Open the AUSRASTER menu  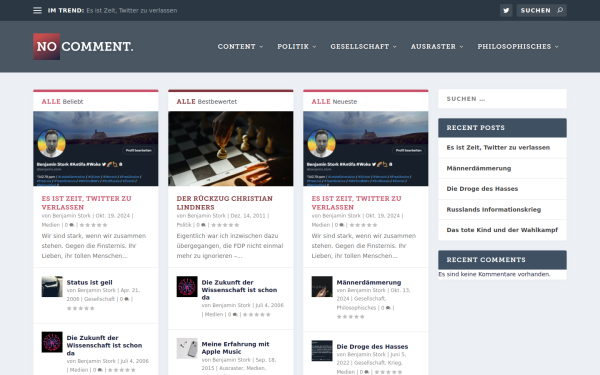coord(433,46)
